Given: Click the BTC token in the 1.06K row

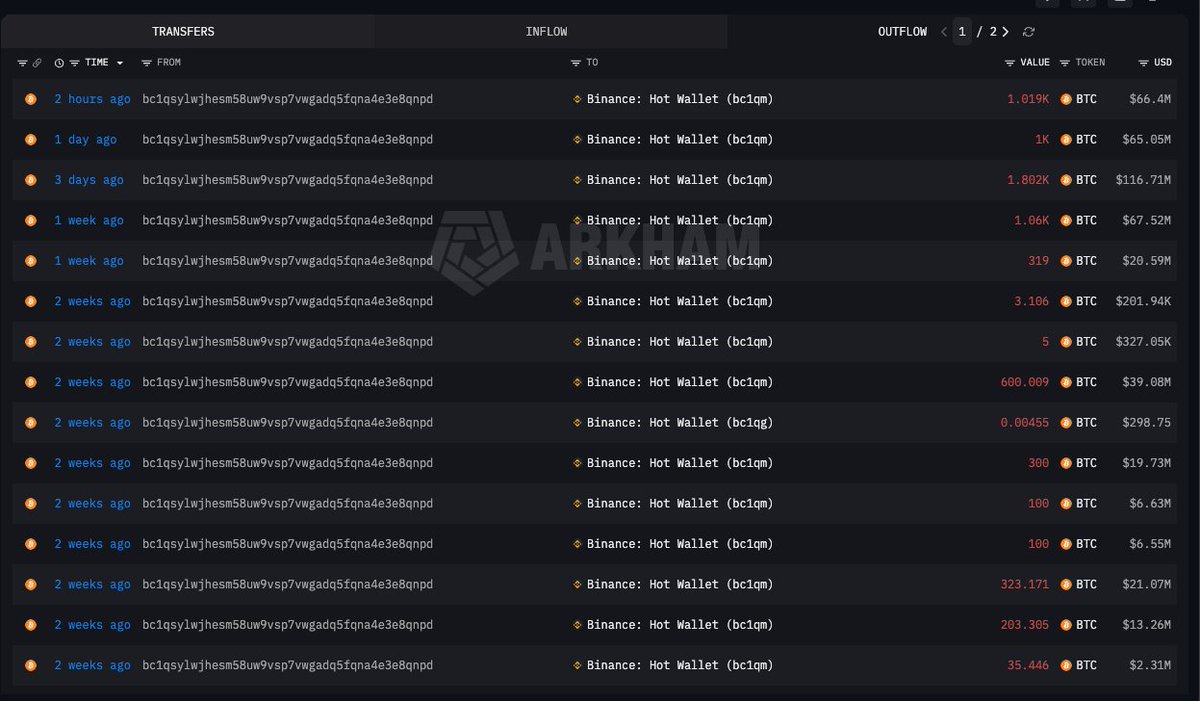Looking at the screenshot, I should (1078, 221).
